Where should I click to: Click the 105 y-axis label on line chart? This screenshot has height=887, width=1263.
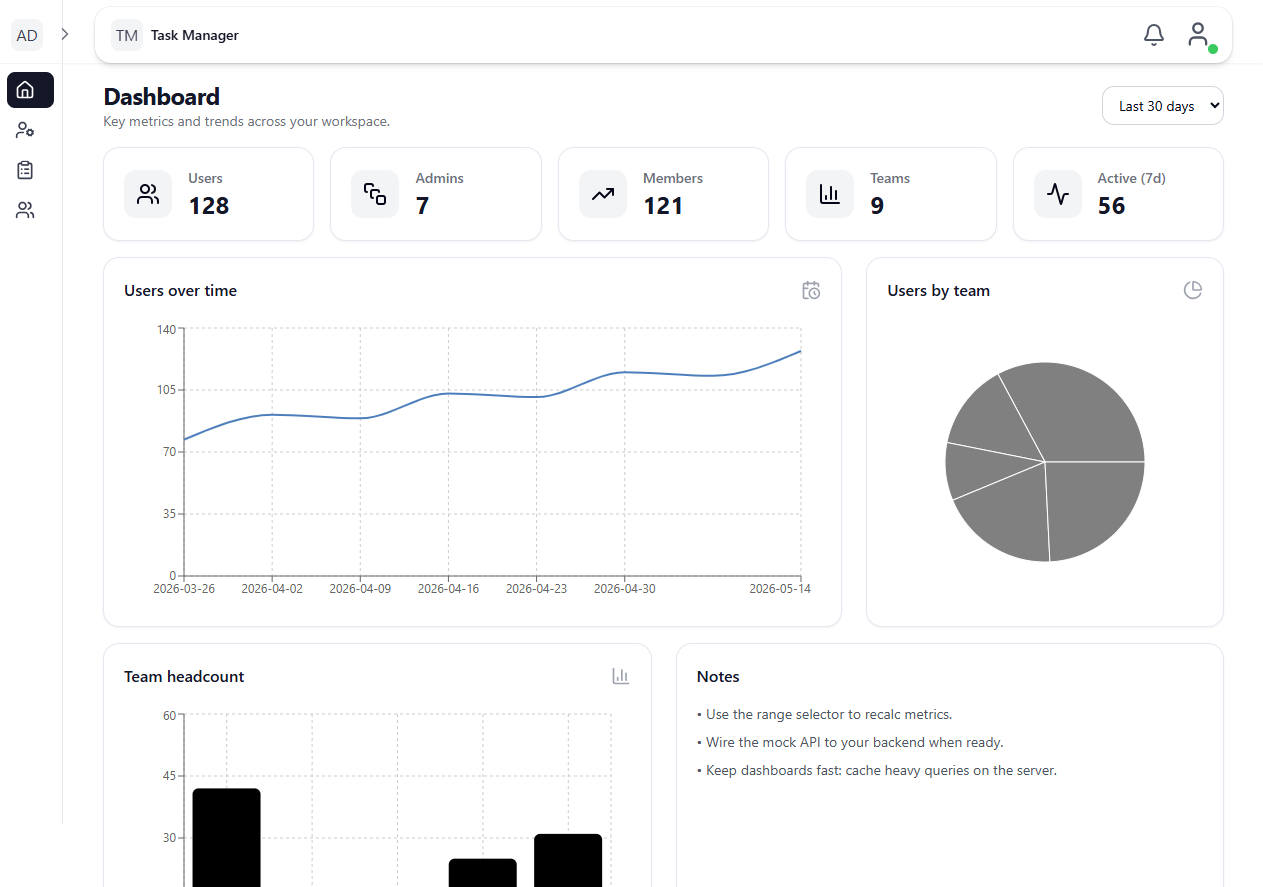166,390
